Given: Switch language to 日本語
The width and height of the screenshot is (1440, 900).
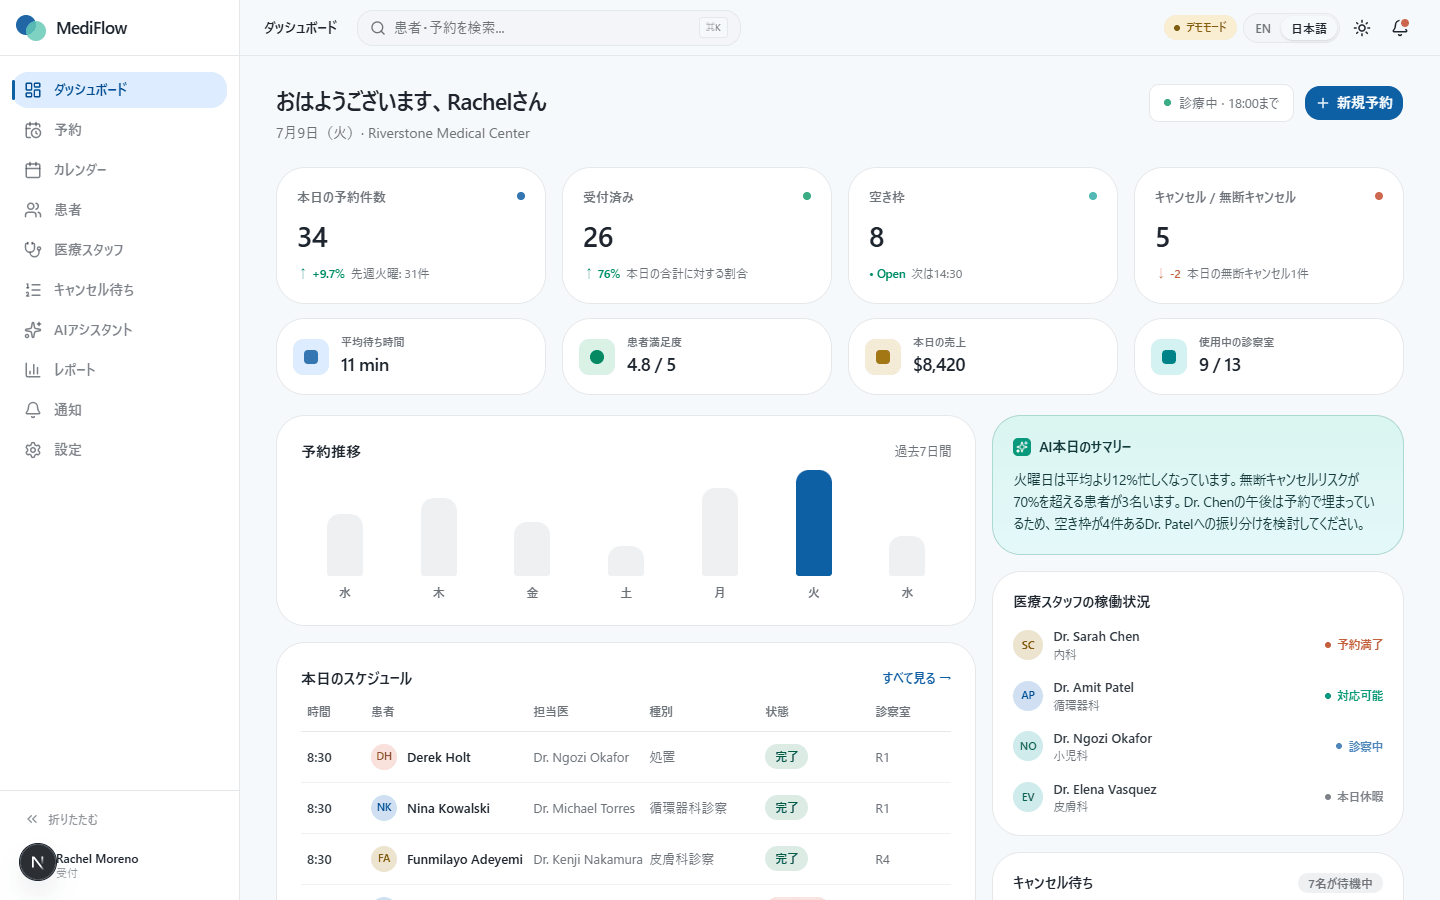Looking at the screenshot, I should tap(1309, 28).
